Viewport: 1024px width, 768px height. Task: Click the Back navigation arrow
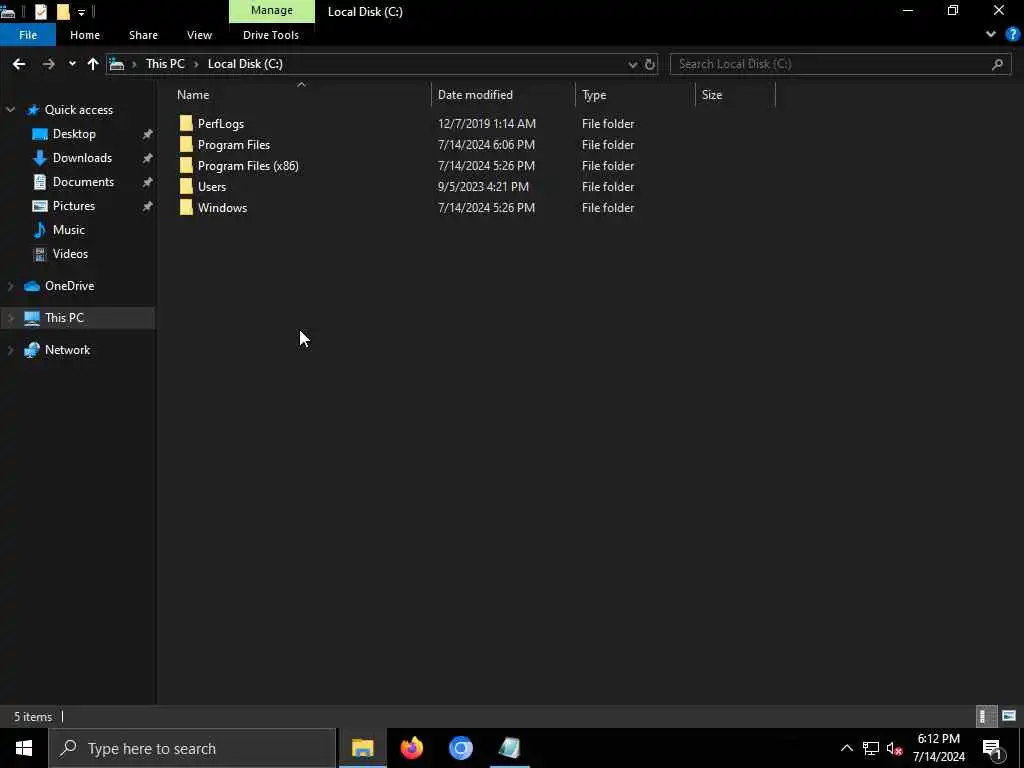click(x=19, y=64)
